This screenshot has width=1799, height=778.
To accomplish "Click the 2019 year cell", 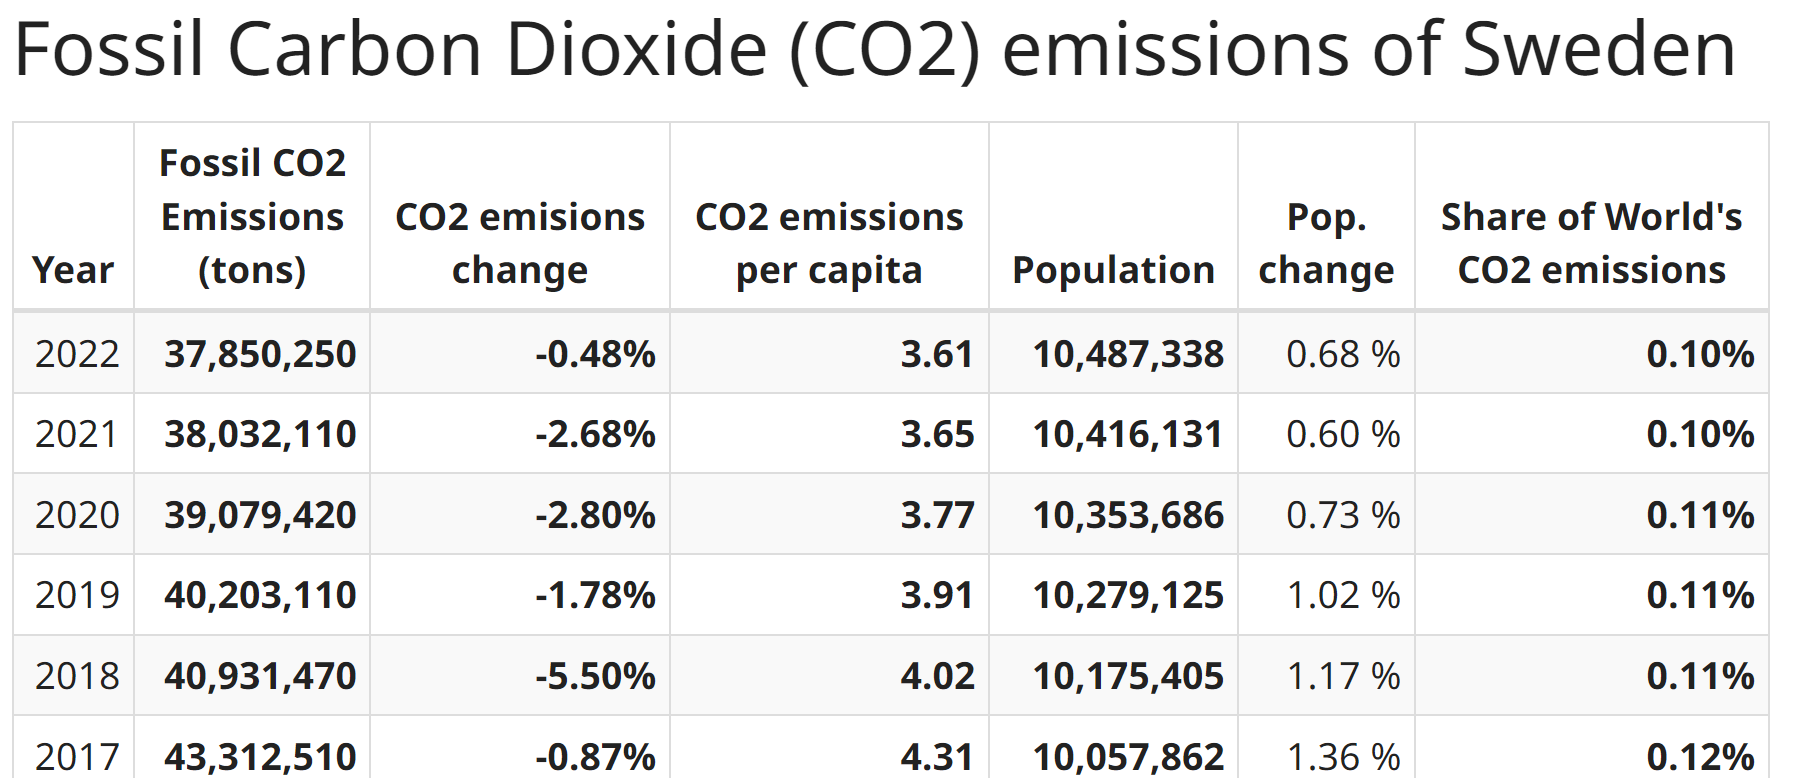I will (x=77, y=595).
